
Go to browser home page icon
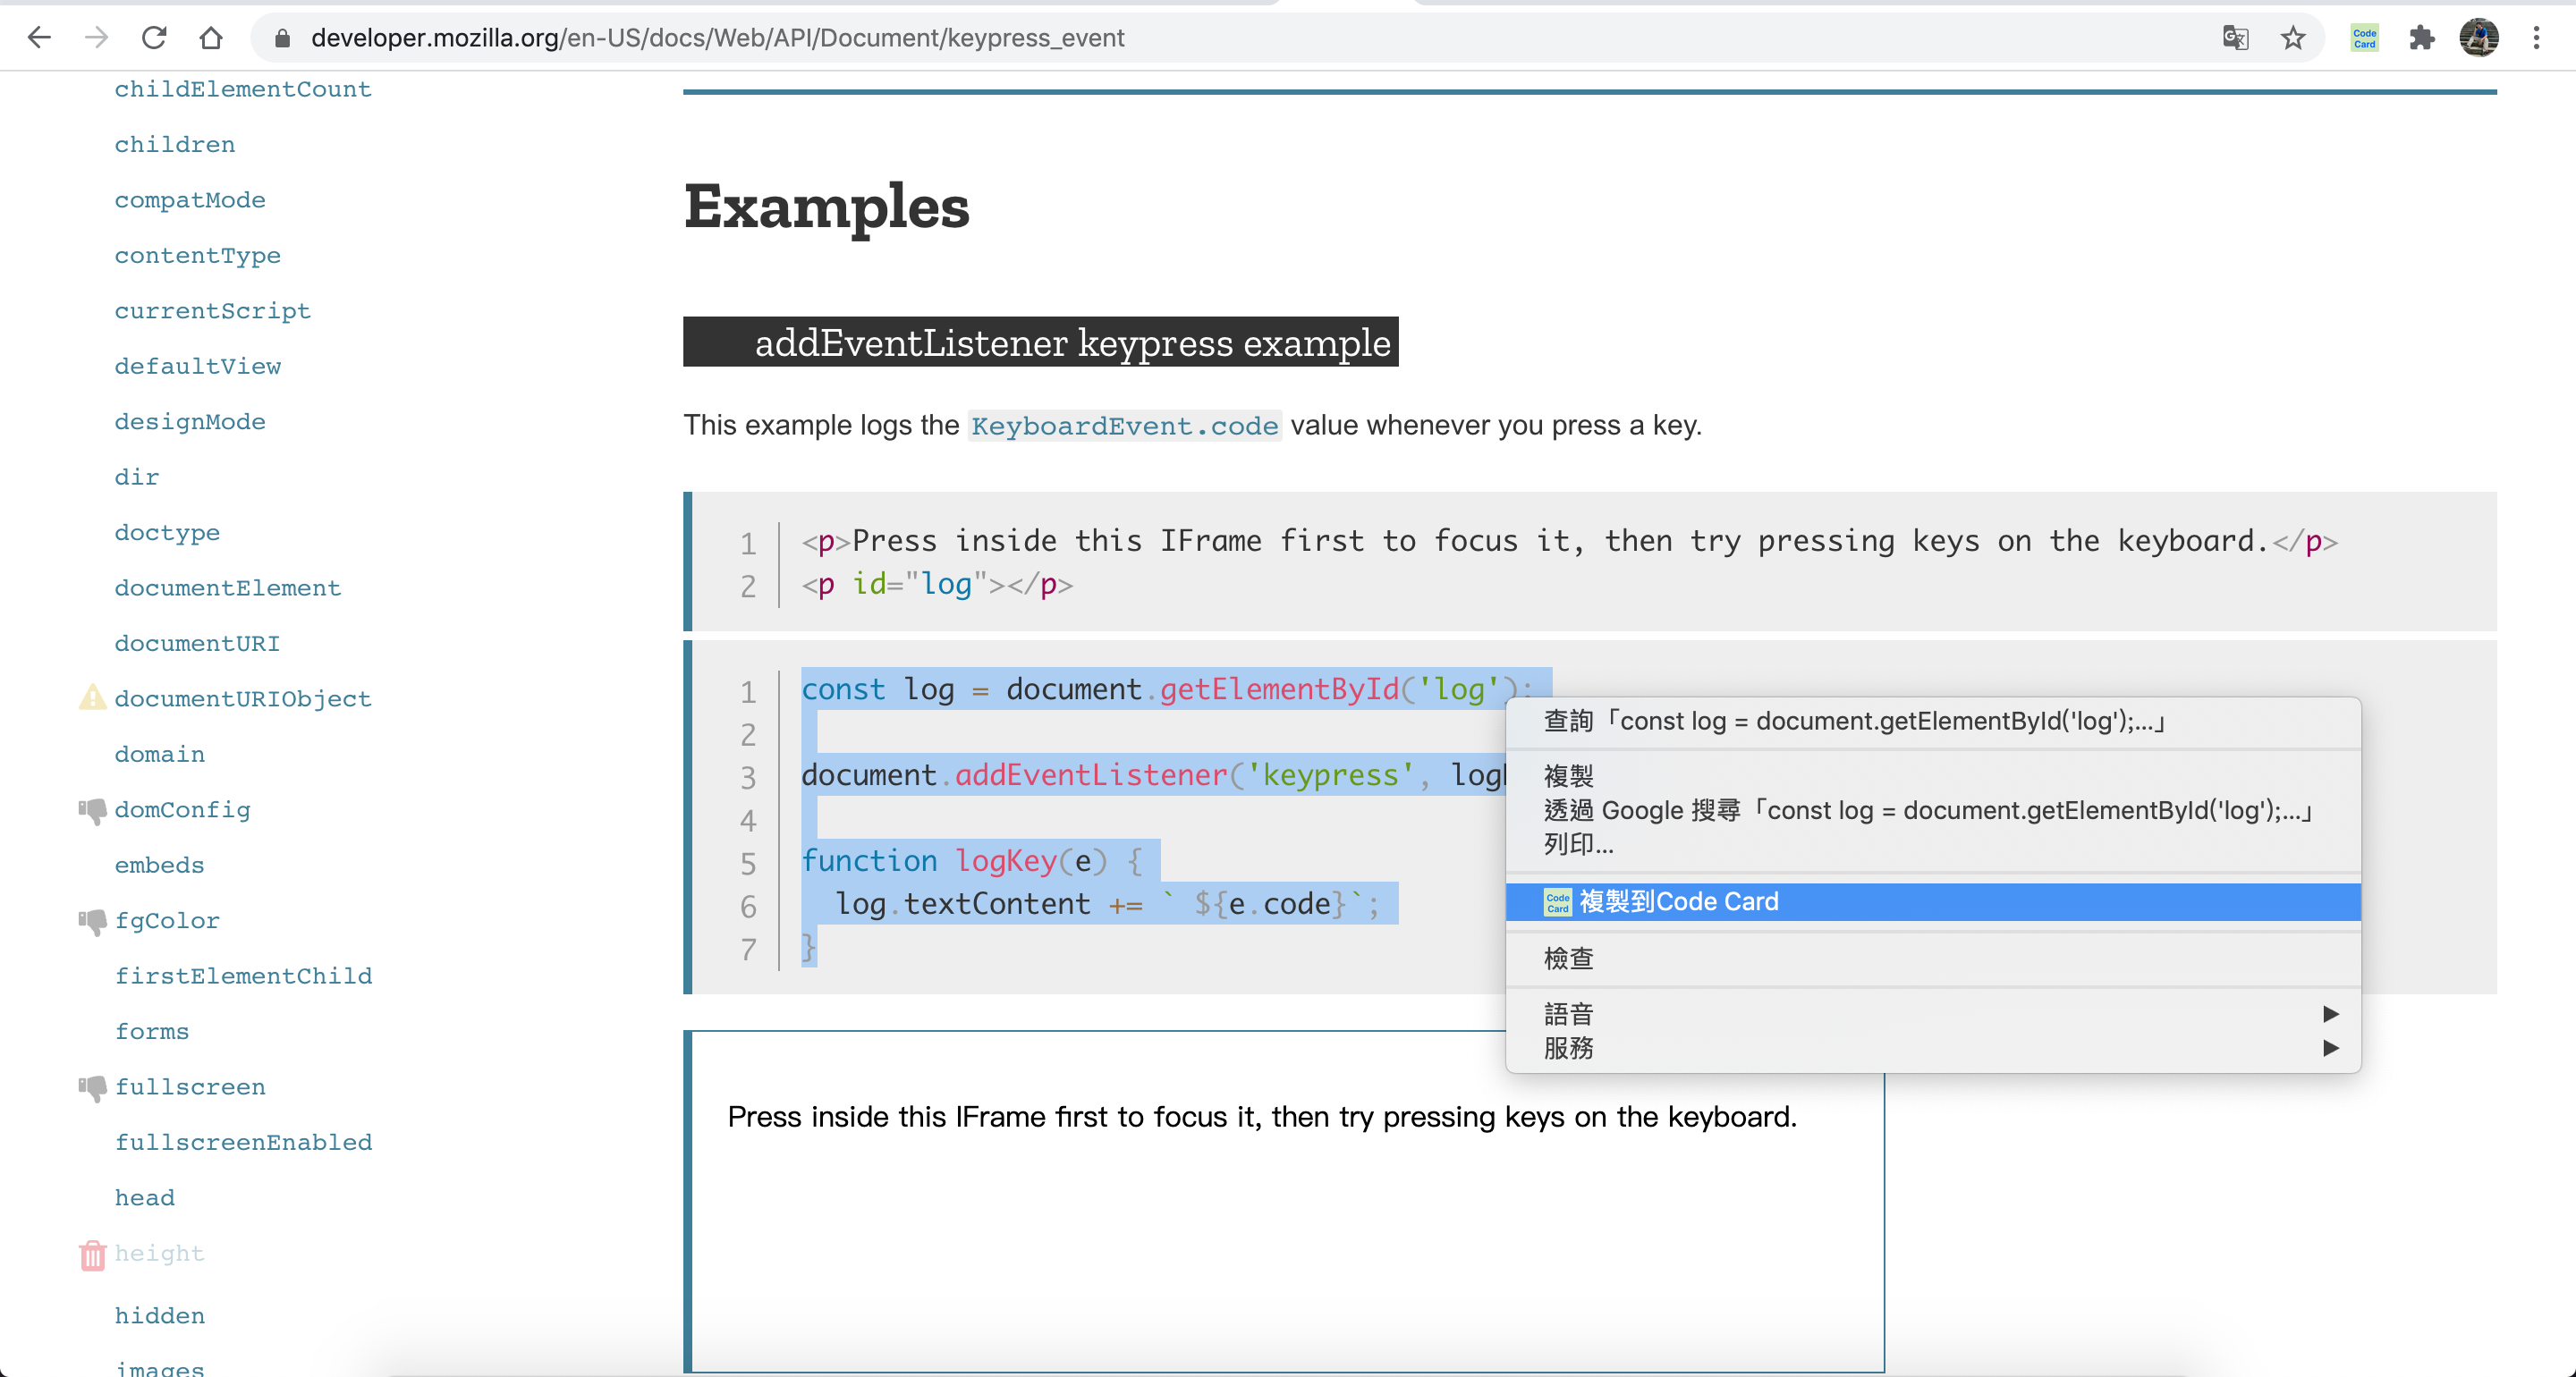pyautogui.click(x=211, y=38)
